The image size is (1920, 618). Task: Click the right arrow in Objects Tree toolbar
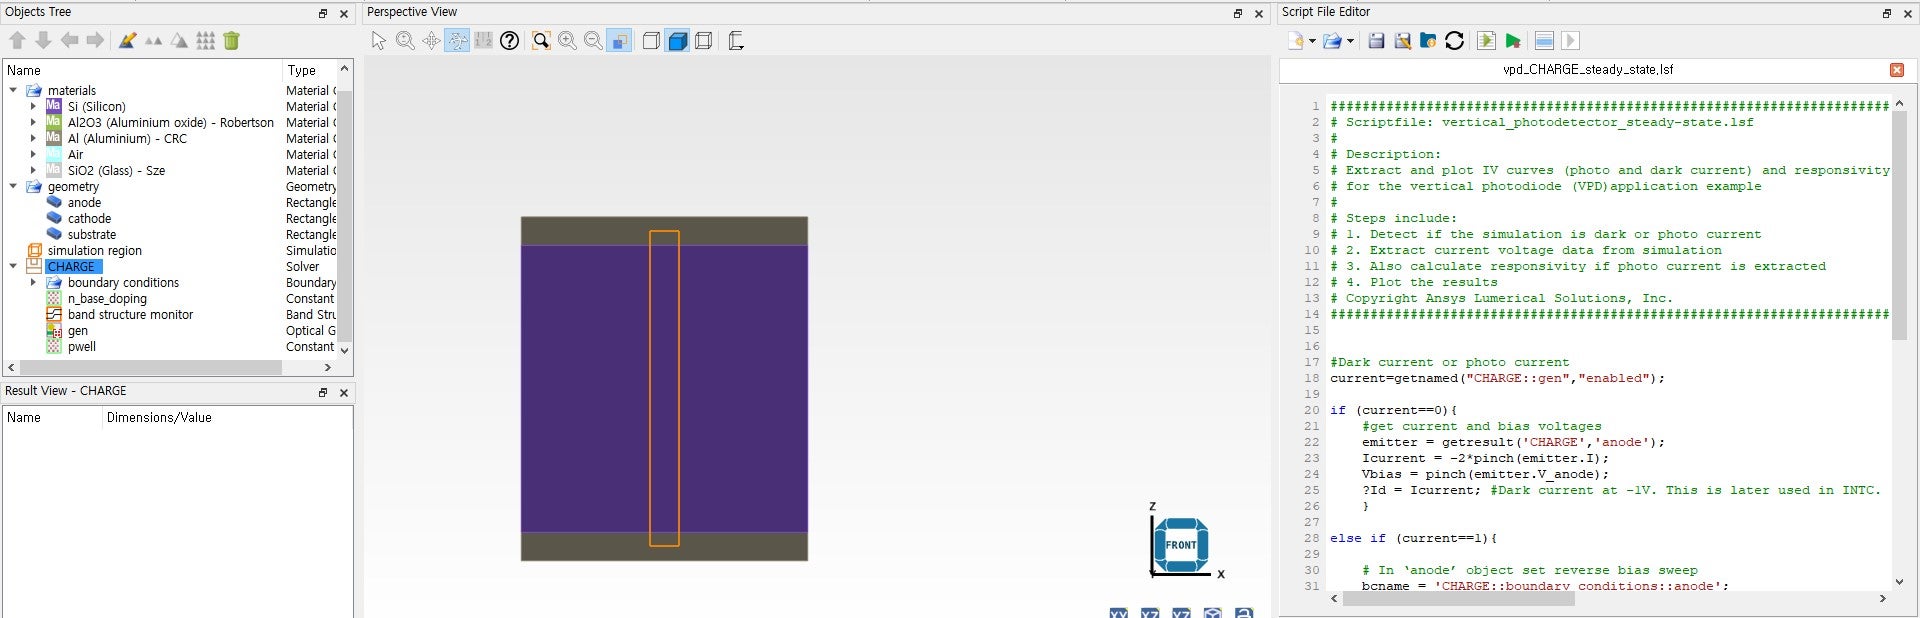(x=95, y=40)
